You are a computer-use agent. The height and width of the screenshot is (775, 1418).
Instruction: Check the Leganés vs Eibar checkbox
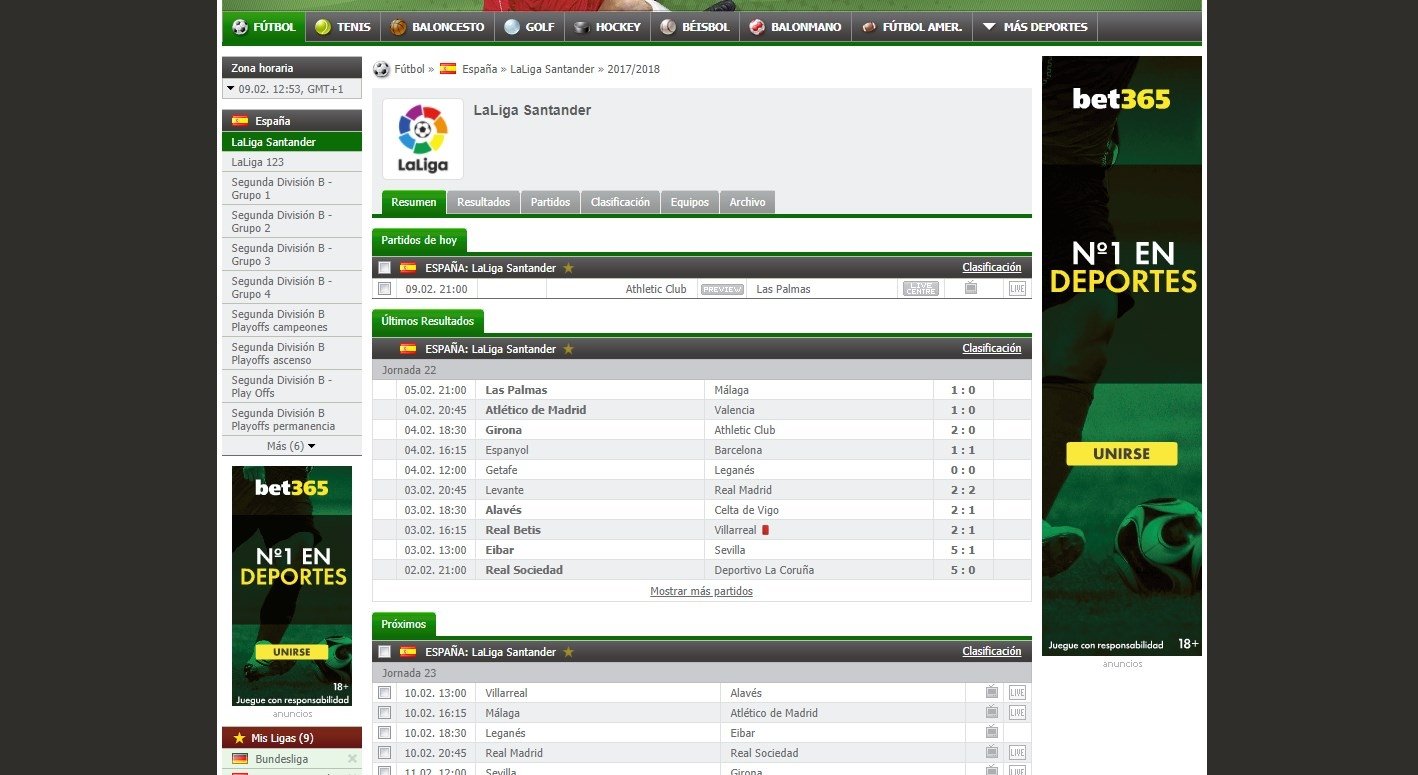coord(385,733)
